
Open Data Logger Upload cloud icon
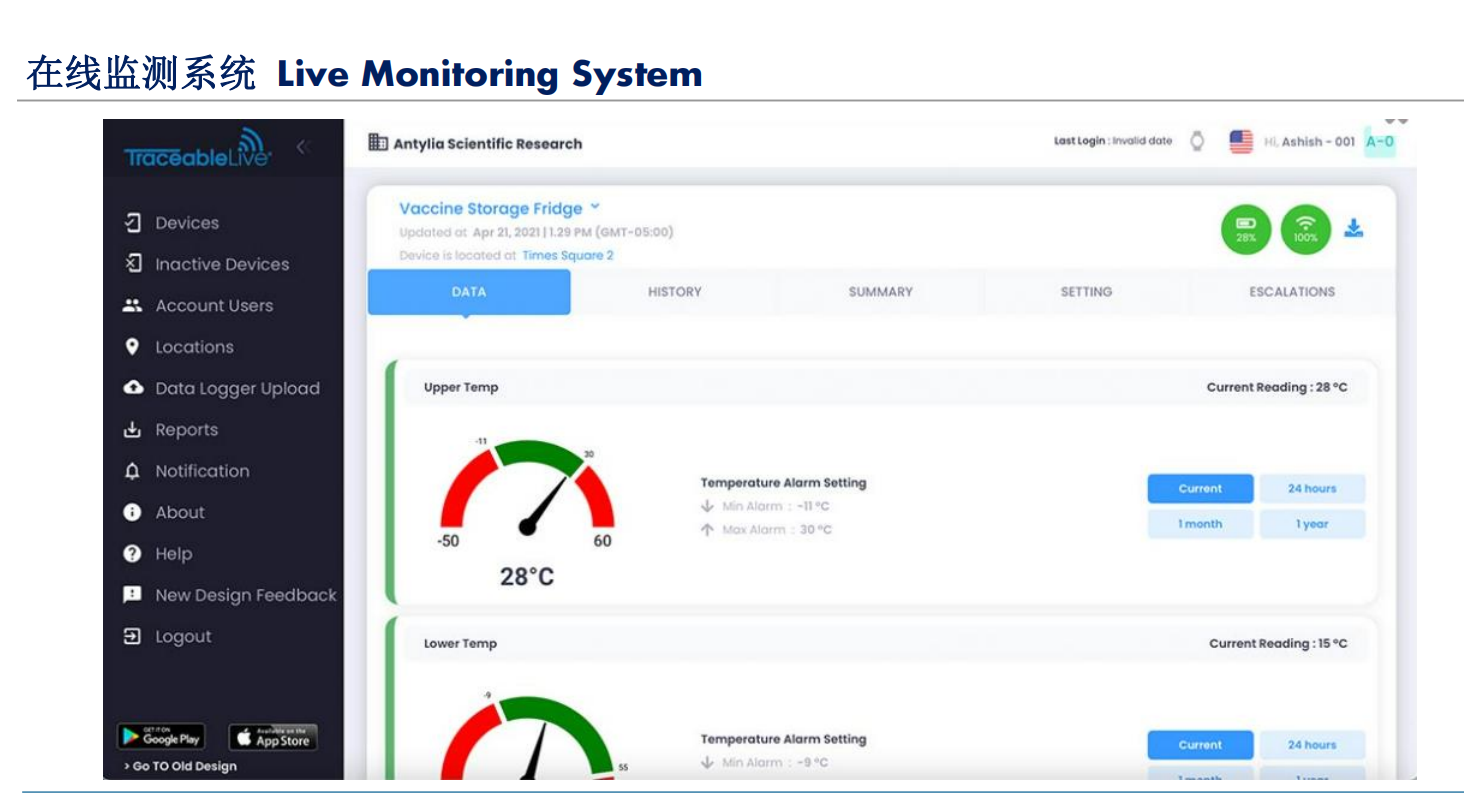click(x=132, y=388)
